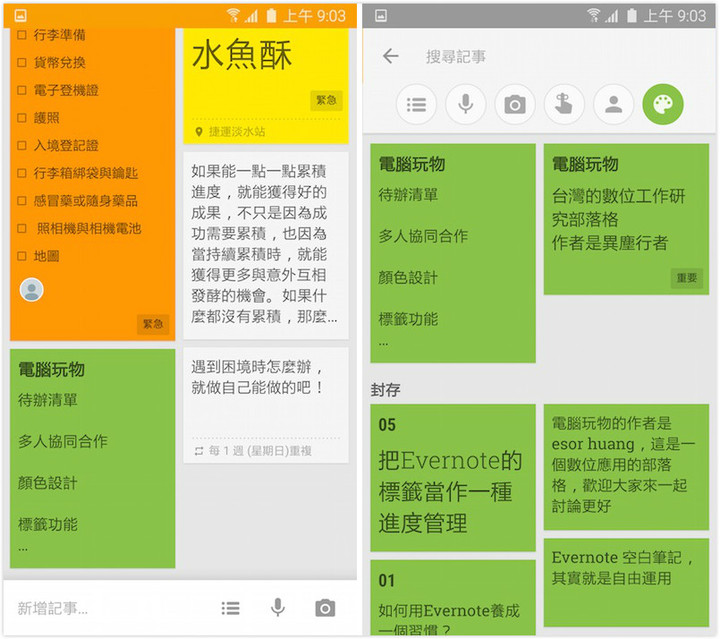Filter notes by image camera icon
The image size is (720, 639).
point(515,104)
